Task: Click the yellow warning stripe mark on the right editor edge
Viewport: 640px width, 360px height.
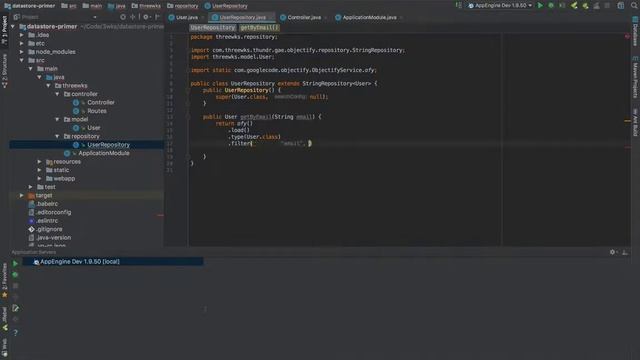Action: point(627,120)
